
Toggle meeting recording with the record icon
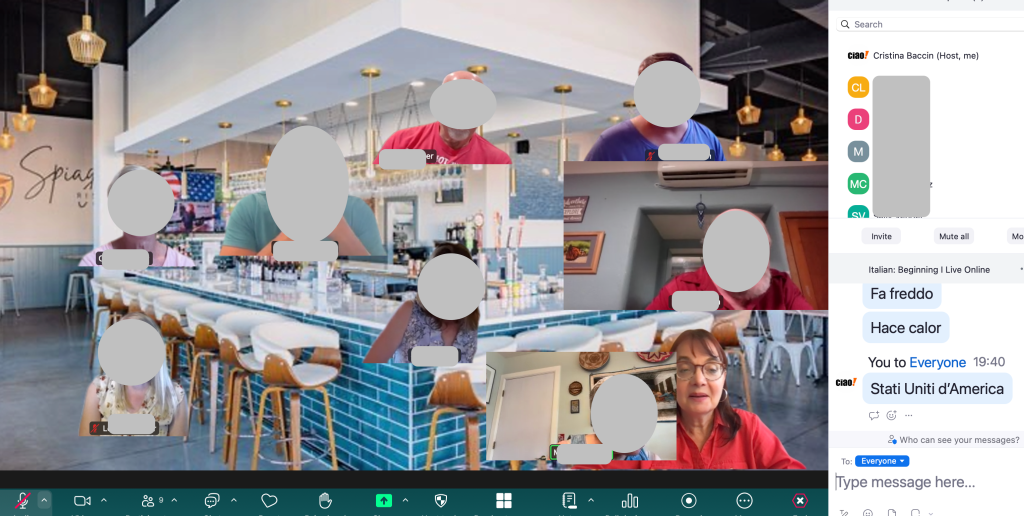pos(689,500)
